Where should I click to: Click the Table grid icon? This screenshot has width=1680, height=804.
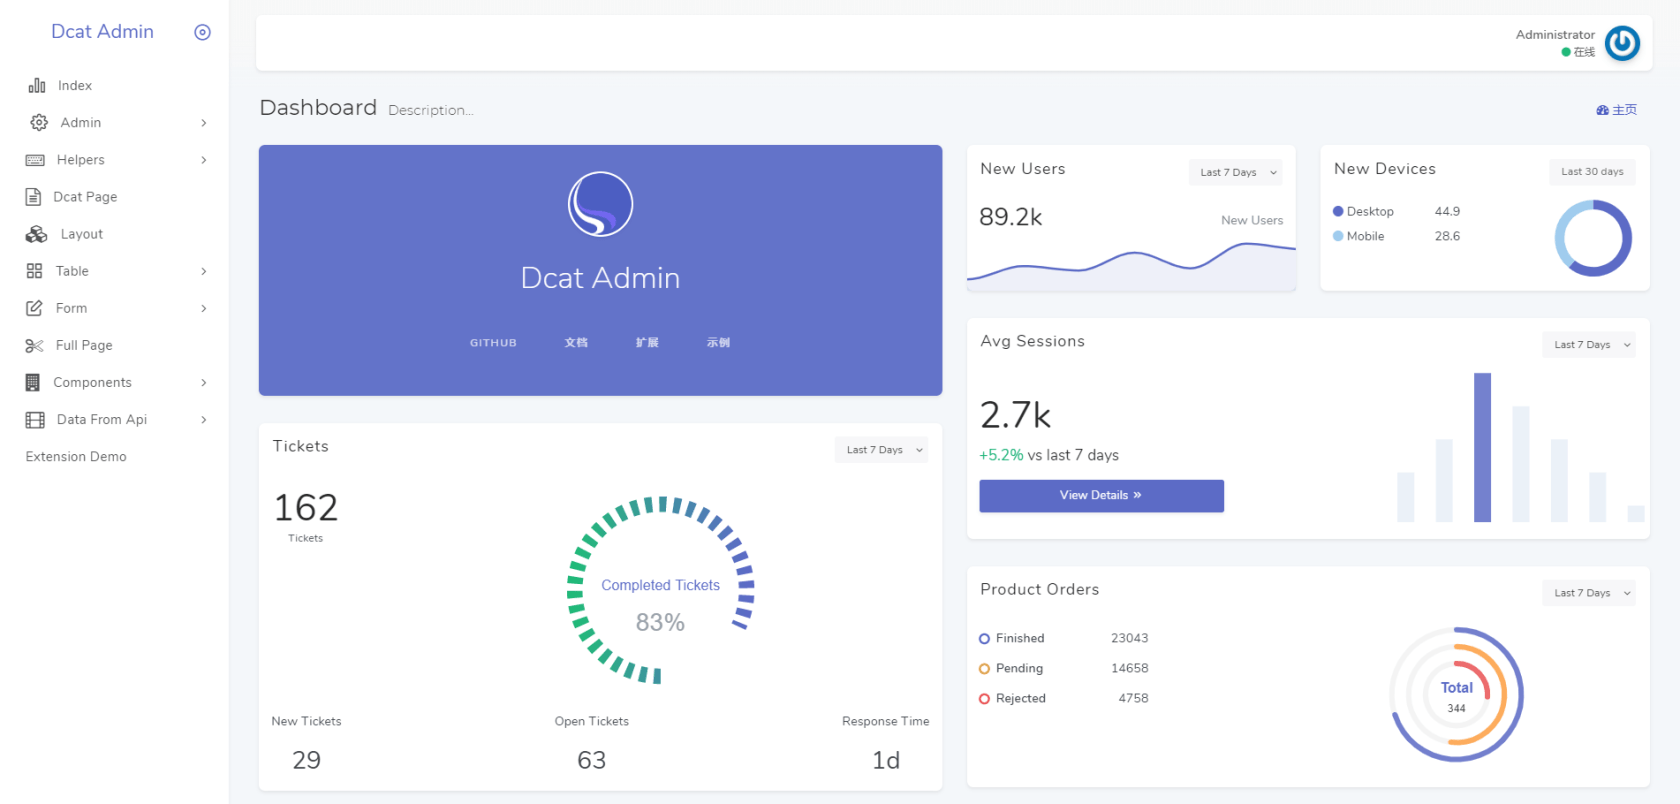point(34,271)
